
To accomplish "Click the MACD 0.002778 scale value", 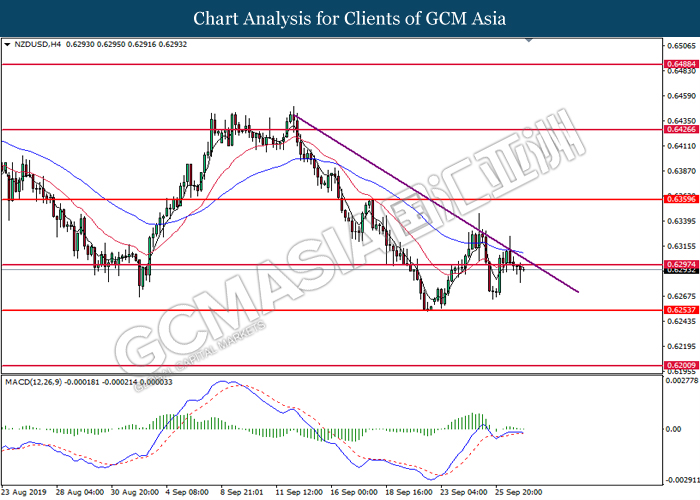I will click(682, 380).
